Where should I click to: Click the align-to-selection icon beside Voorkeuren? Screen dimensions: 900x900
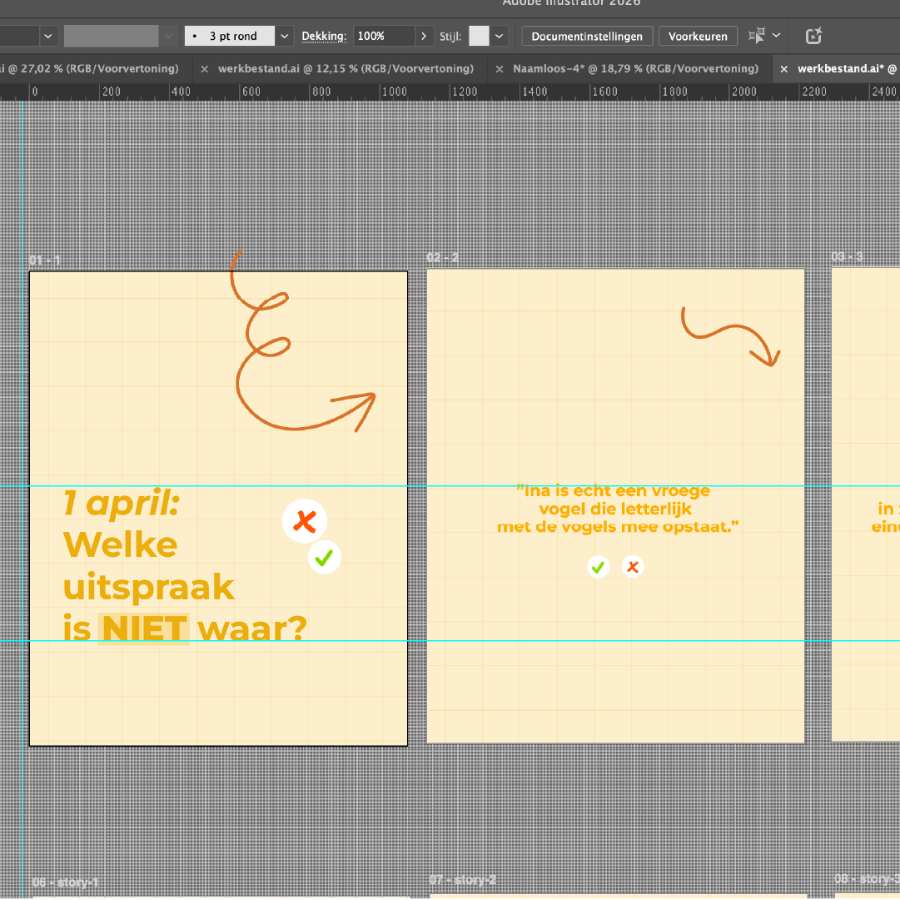pos(757,36)
